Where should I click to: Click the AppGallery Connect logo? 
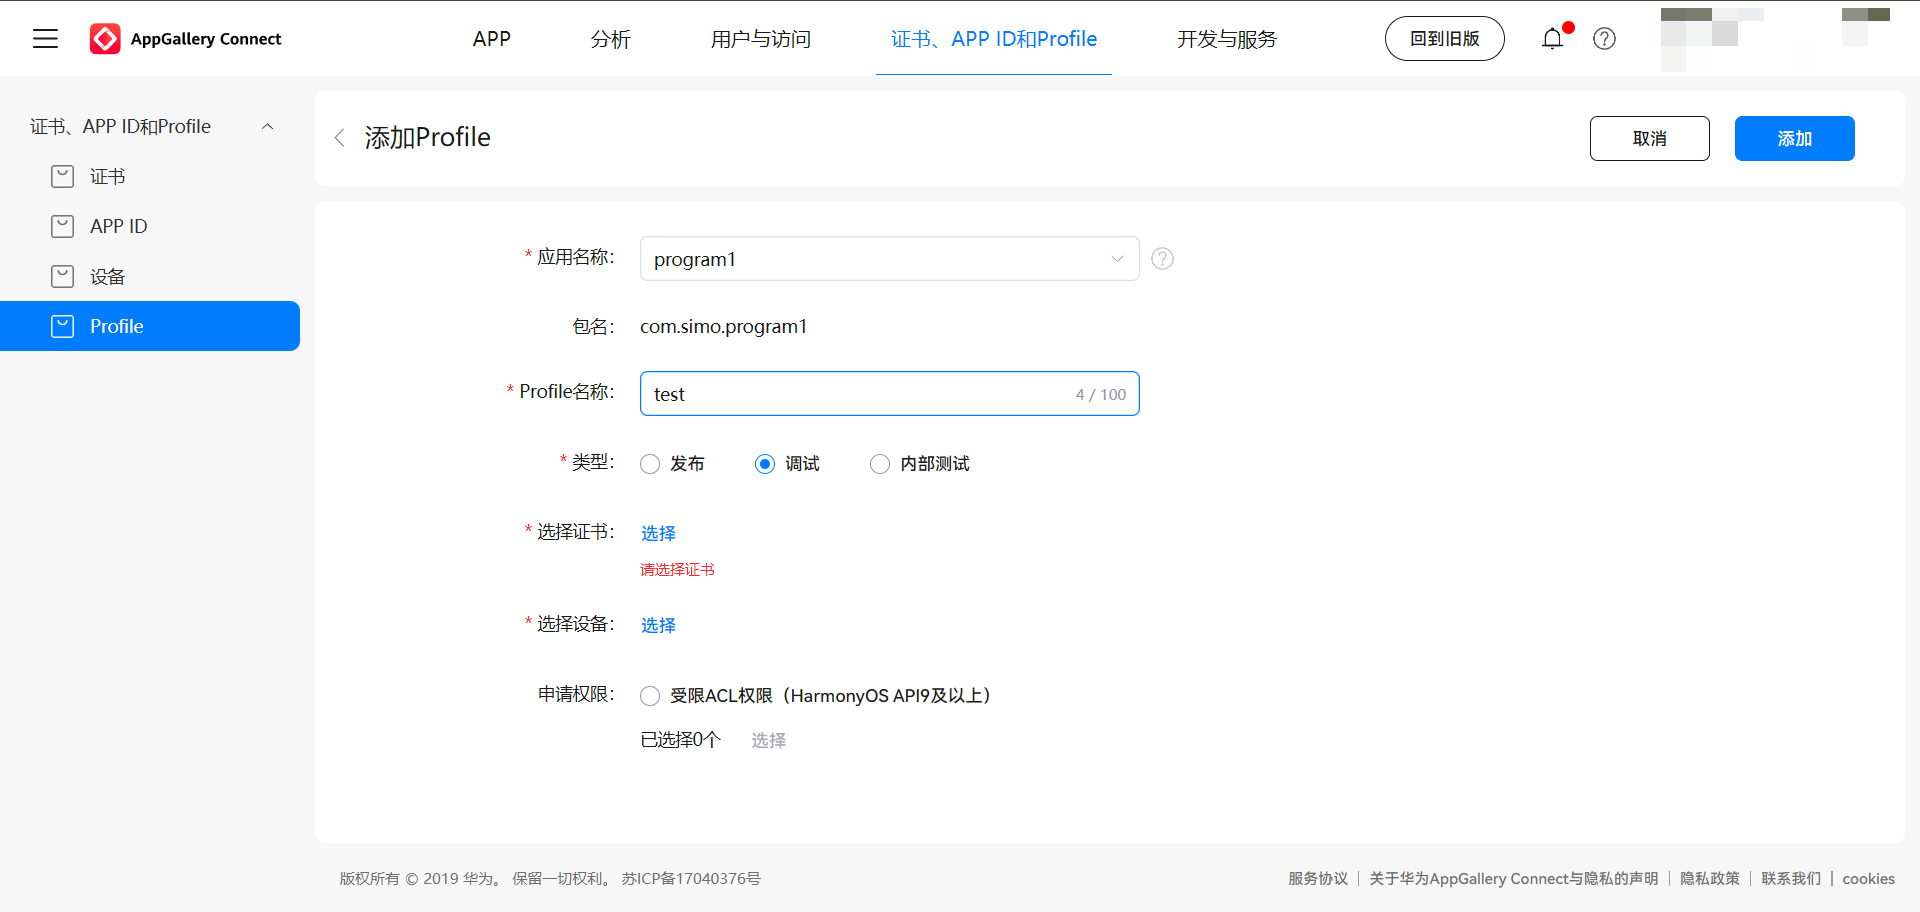tap(186, 39)
